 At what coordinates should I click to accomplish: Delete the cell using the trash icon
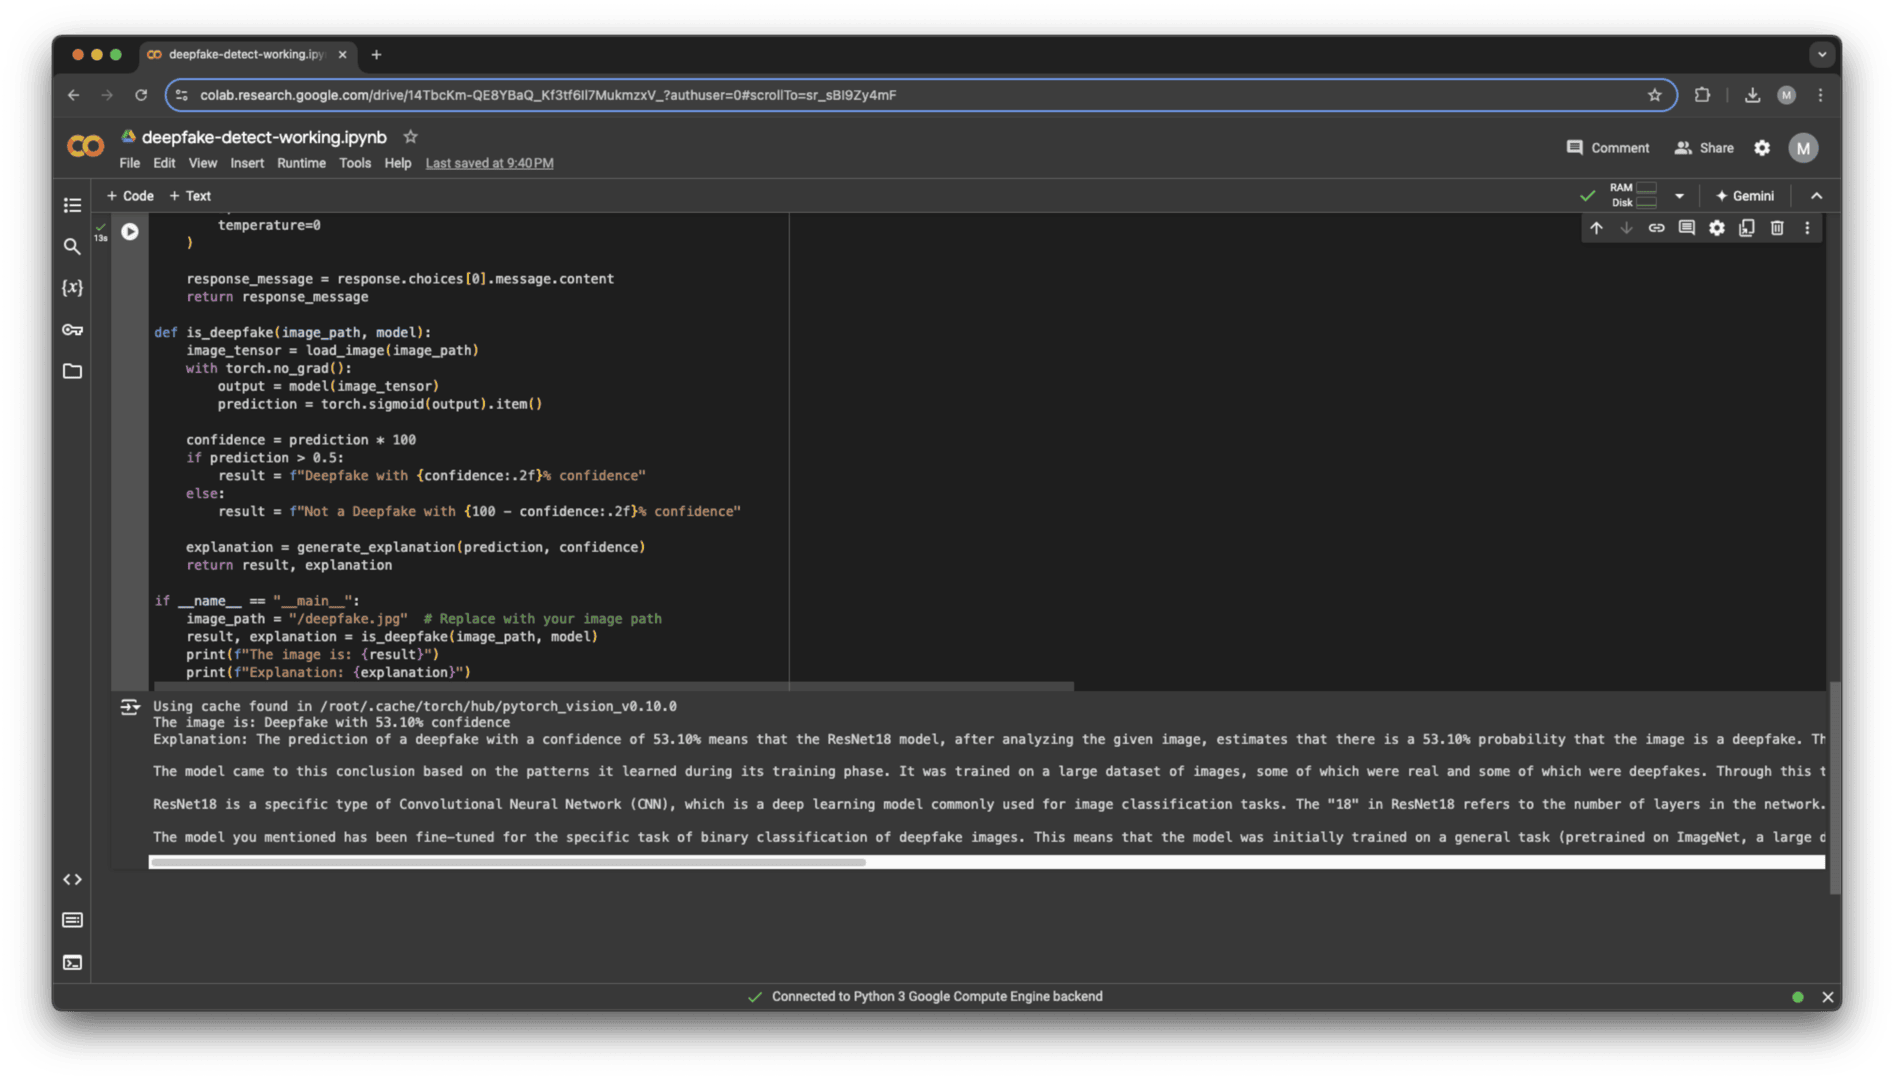point(1777,228)
